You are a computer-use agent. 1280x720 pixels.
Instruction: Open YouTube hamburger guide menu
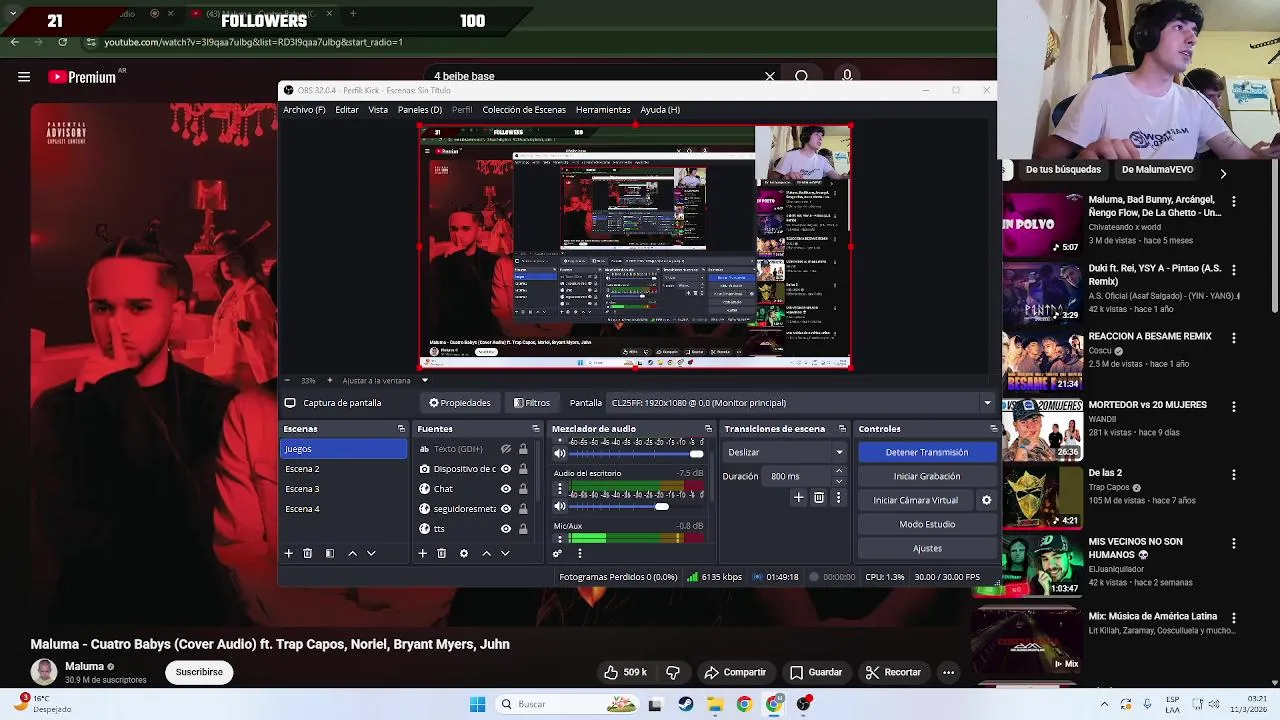(24, 77)
